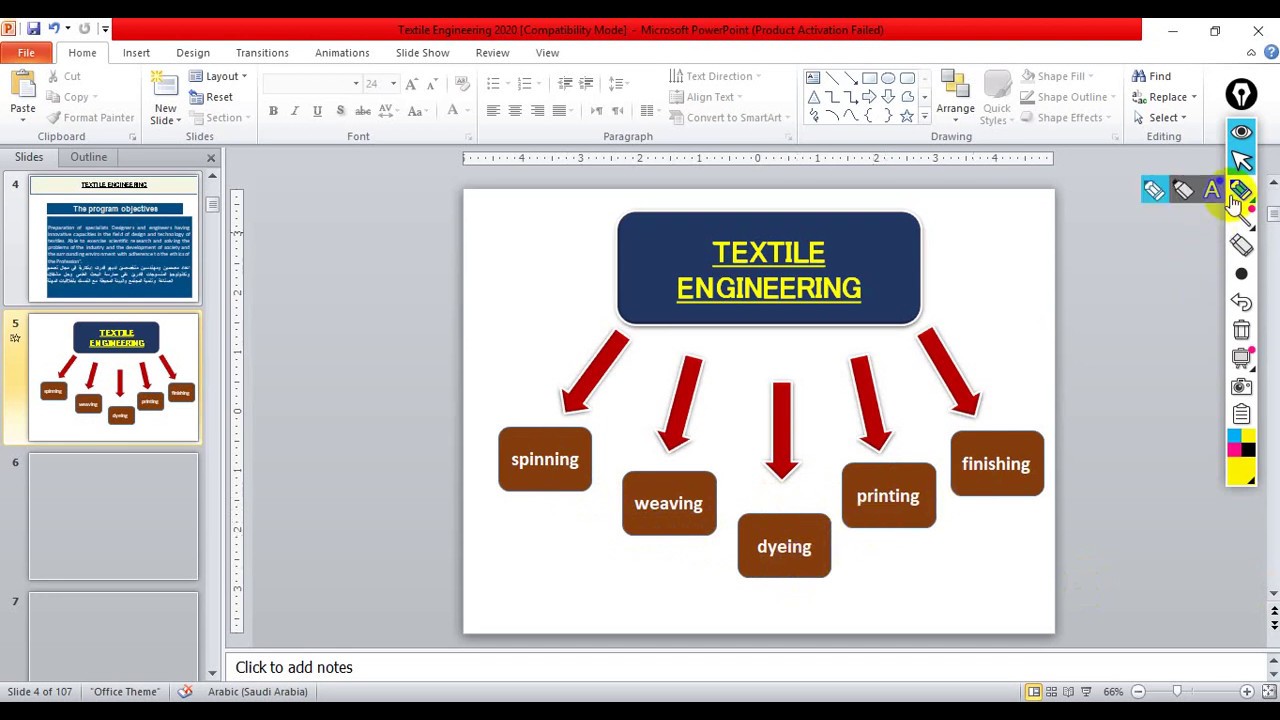
Task: Click the trash bin in annotation toolbar
Action: 1241,330
